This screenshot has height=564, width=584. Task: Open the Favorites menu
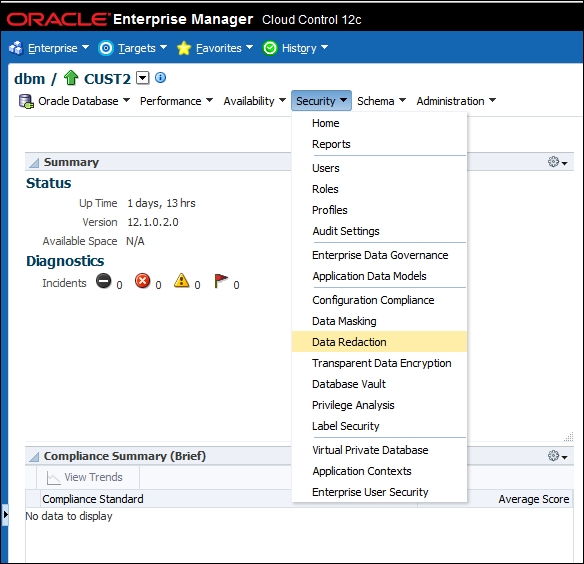point(225,48)
